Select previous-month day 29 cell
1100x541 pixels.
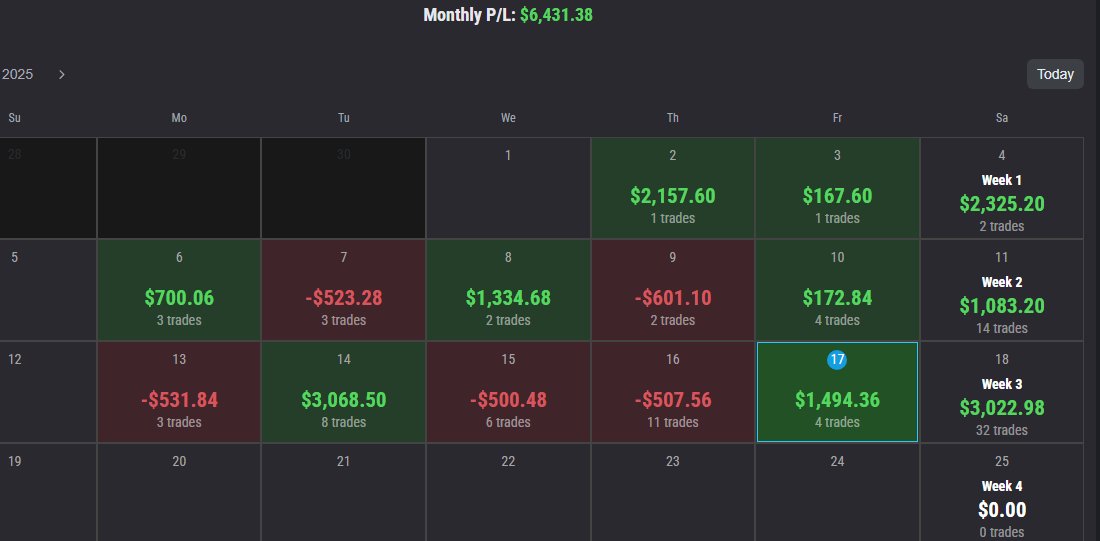(x=179, y=188)
